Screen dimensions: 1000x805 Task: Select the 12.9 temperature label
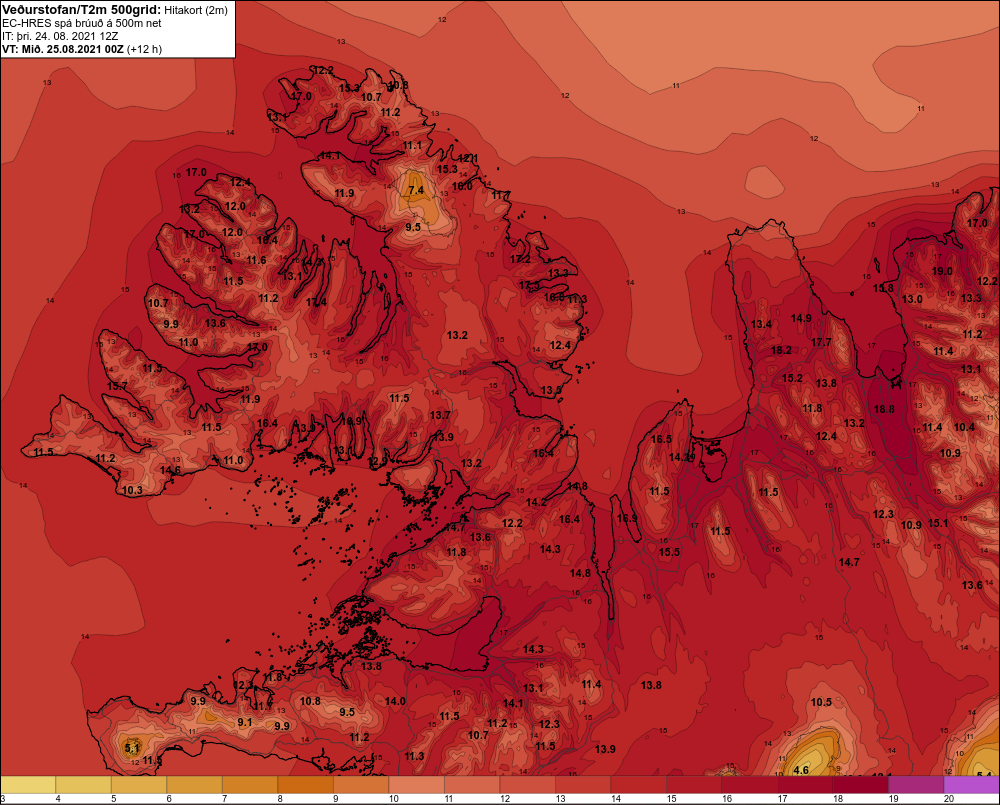[378, 461]
